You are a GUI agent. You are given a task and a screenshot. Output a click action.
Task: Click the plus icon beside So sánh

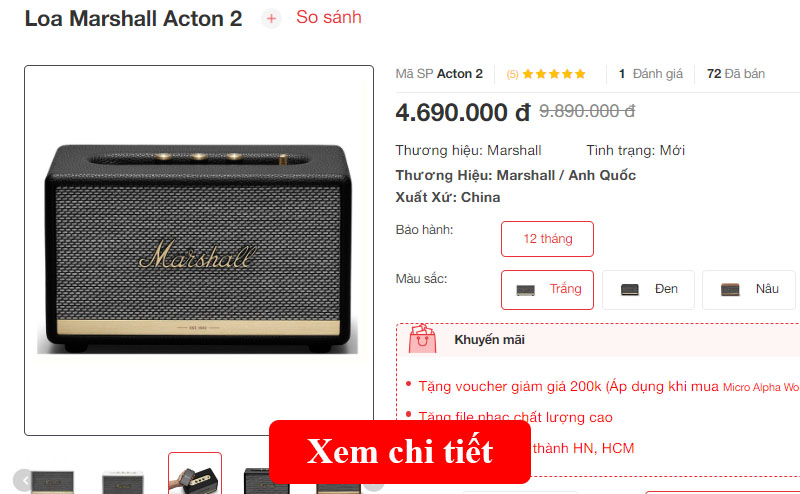point(271,19)
